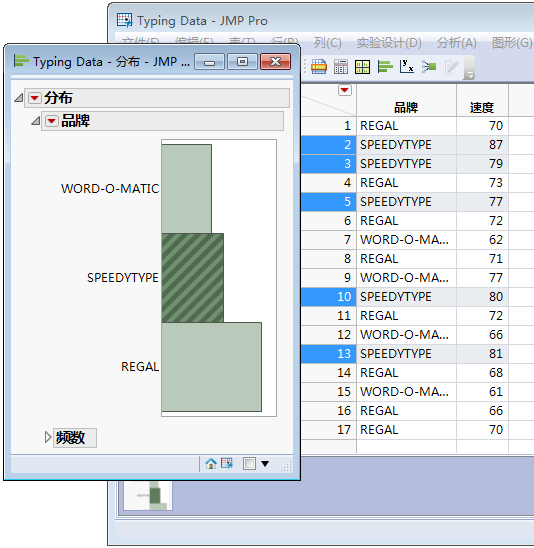This screenshot has width=534, height=548.
Task: Open the 分析(A) menu
Action: pos(456,43)
